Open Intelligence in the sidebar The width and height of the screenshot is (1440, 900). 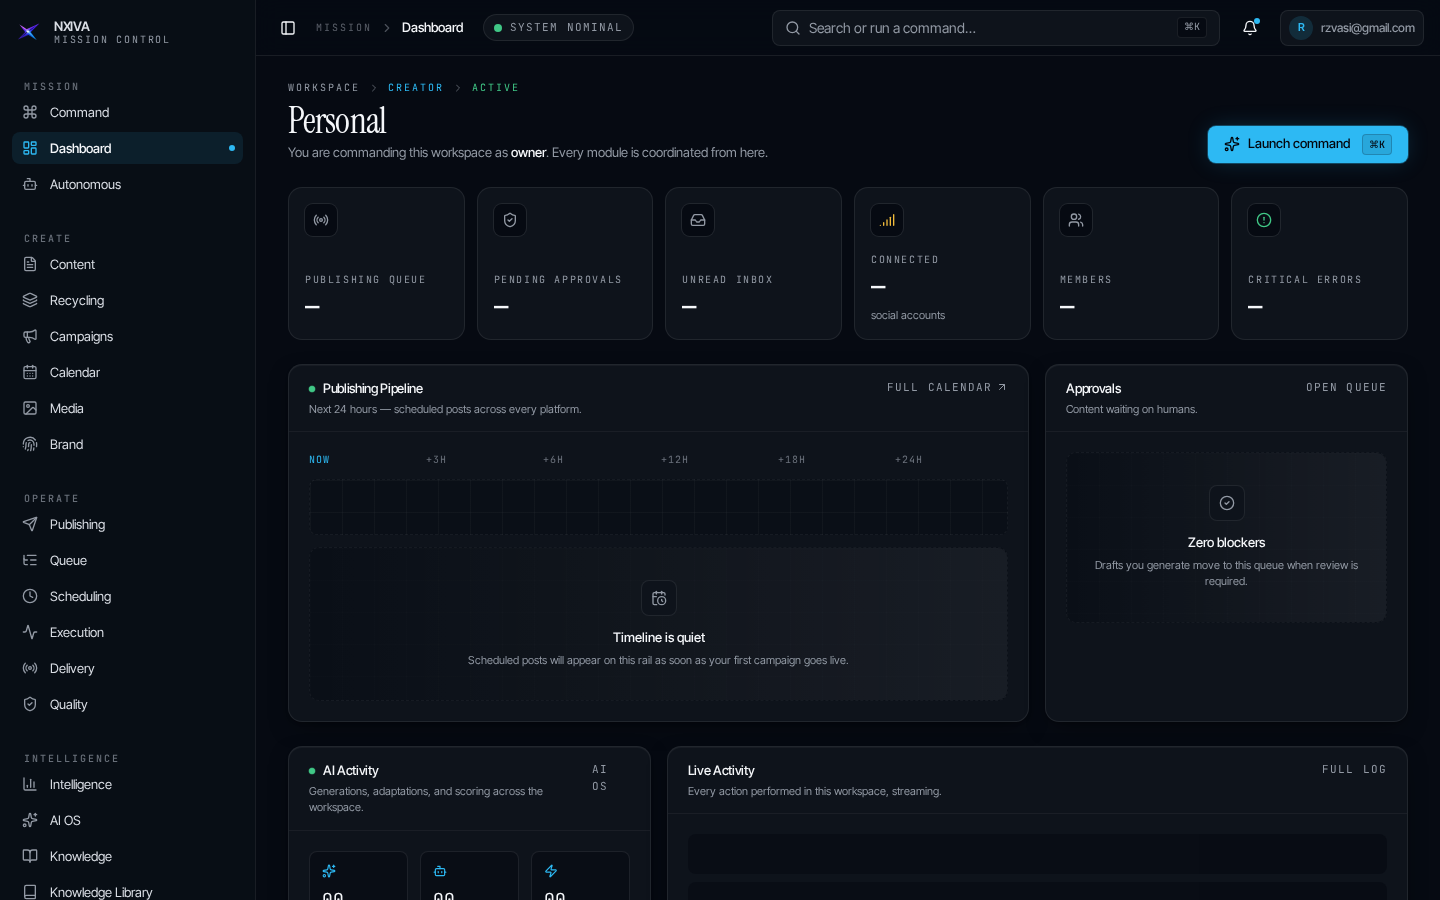click(127, 784)
